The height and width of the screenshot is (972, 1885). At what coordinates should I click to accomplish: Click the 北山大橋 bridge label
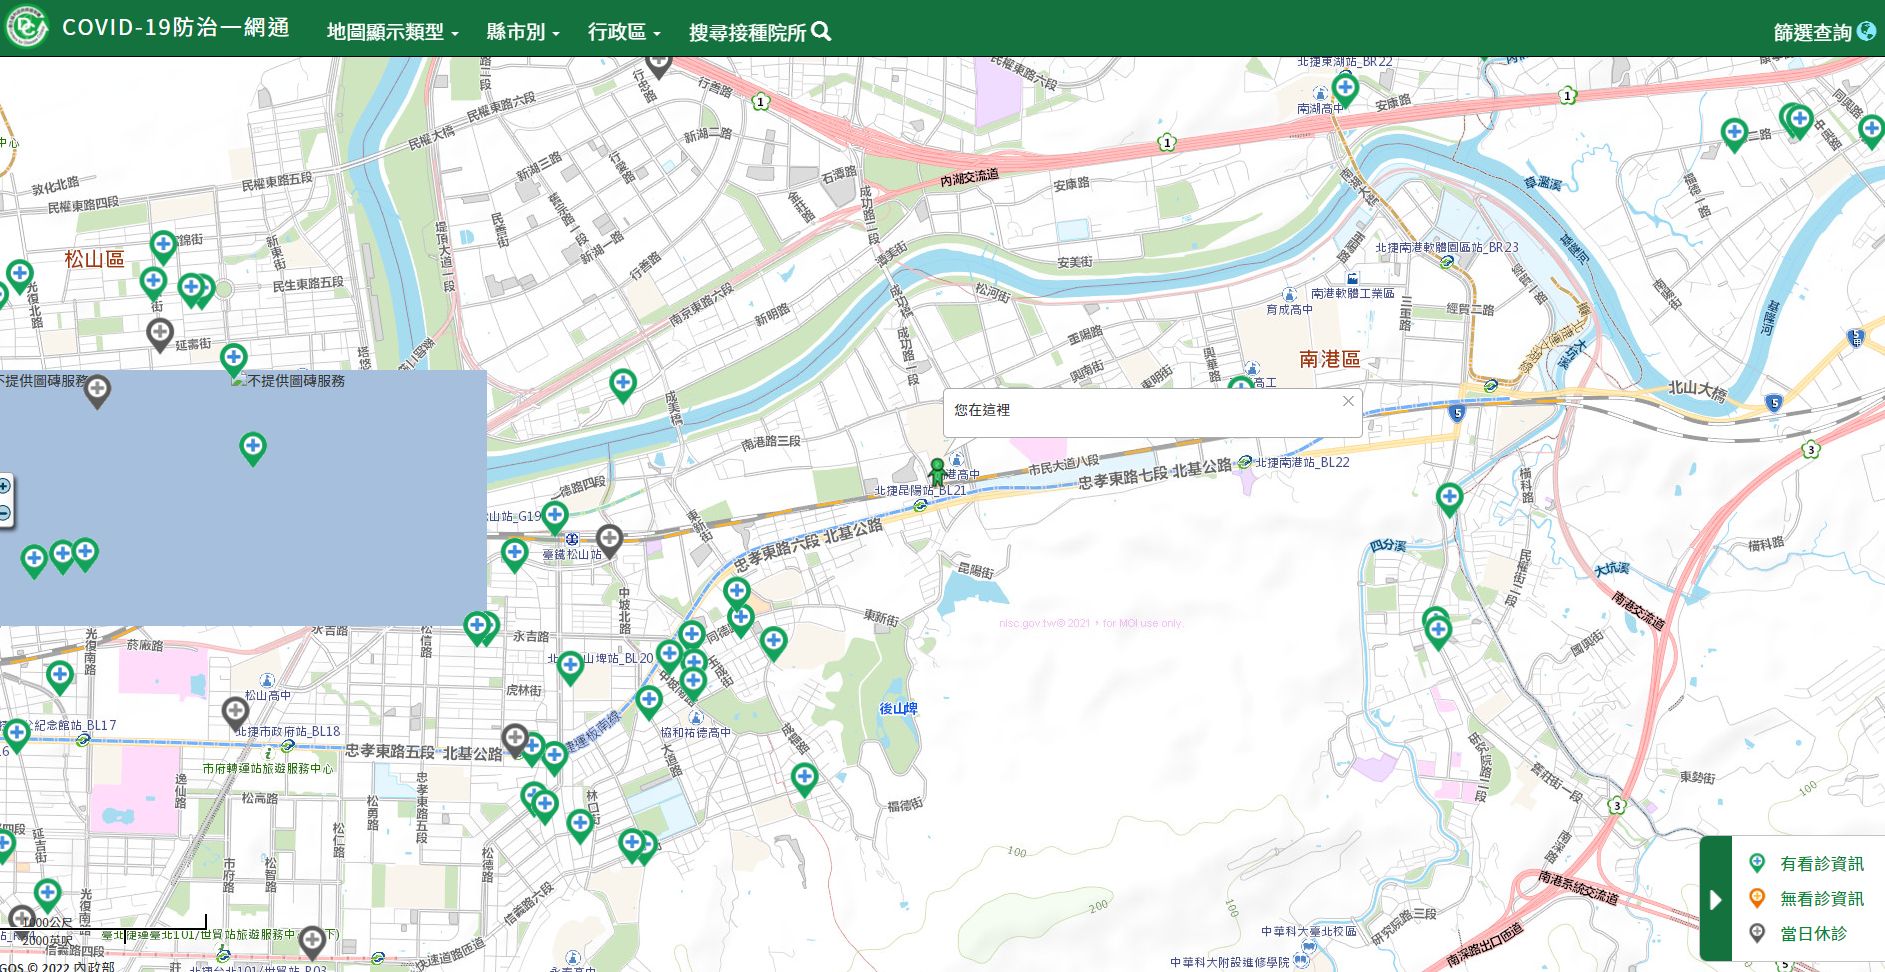[1697, 390]
